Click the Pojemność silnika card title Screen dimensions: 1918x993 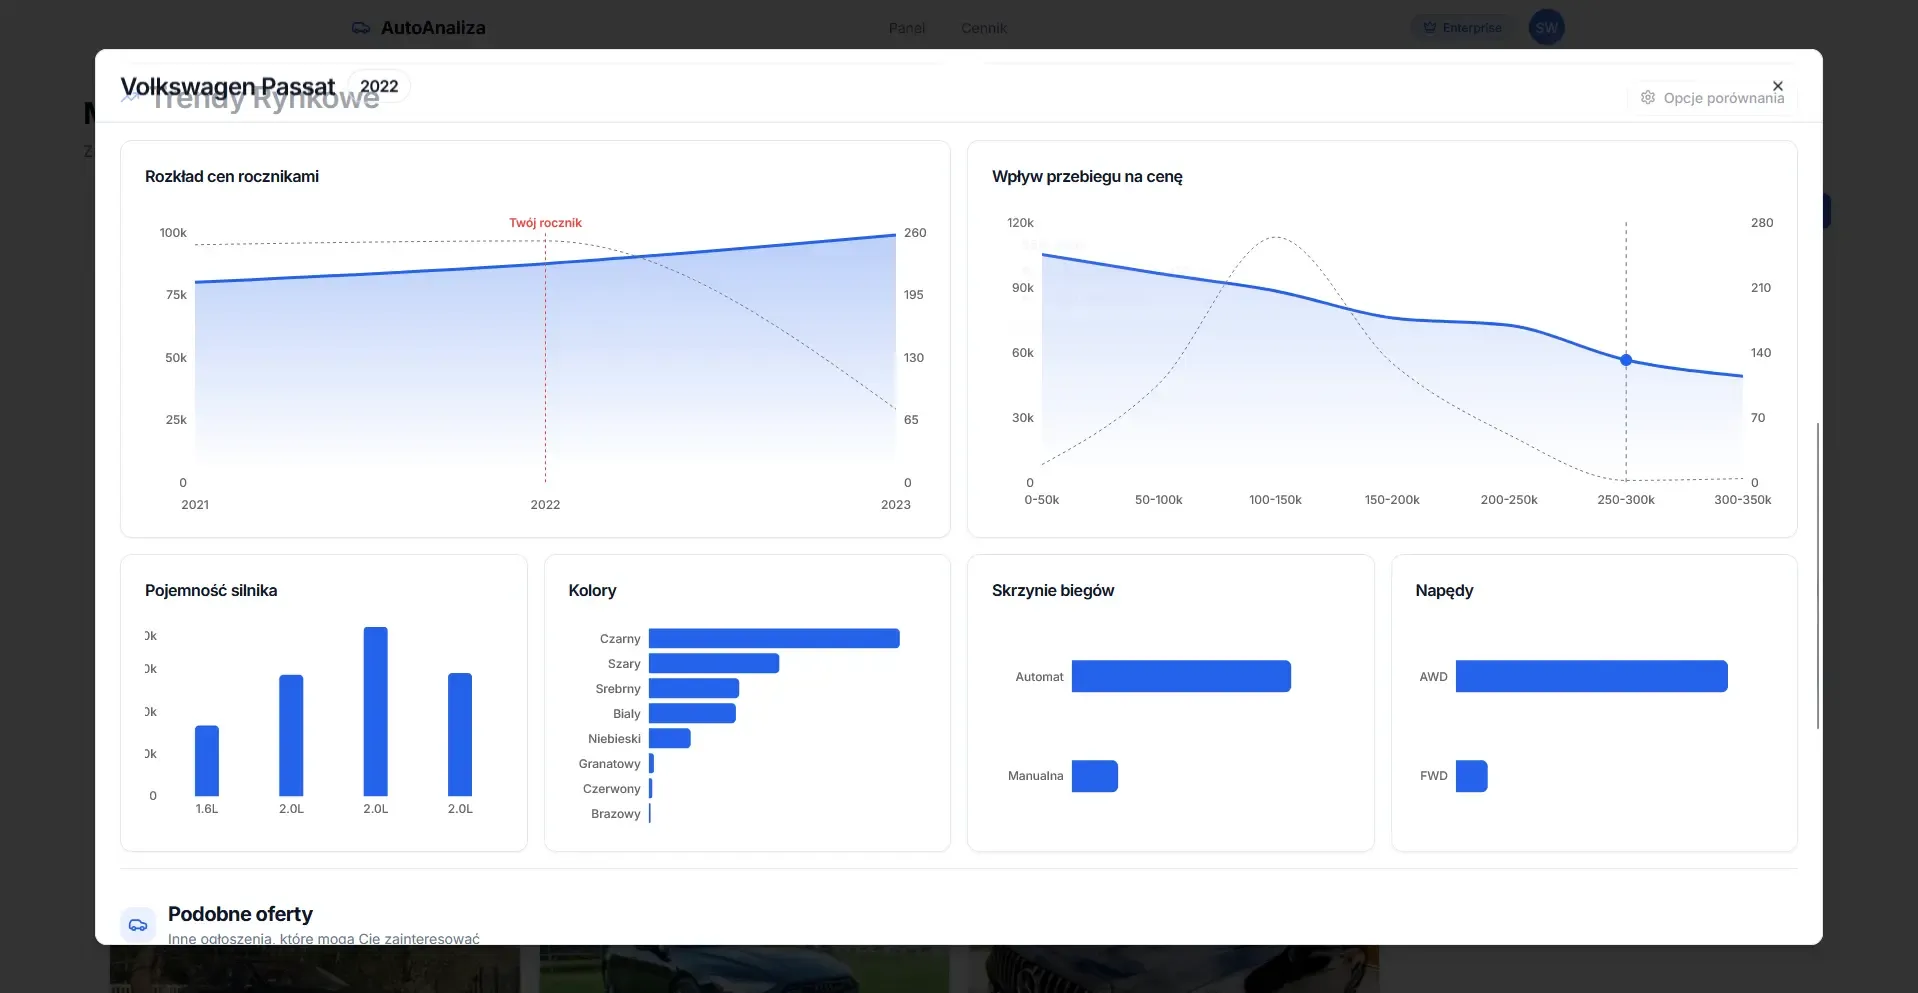click(211, 590)
